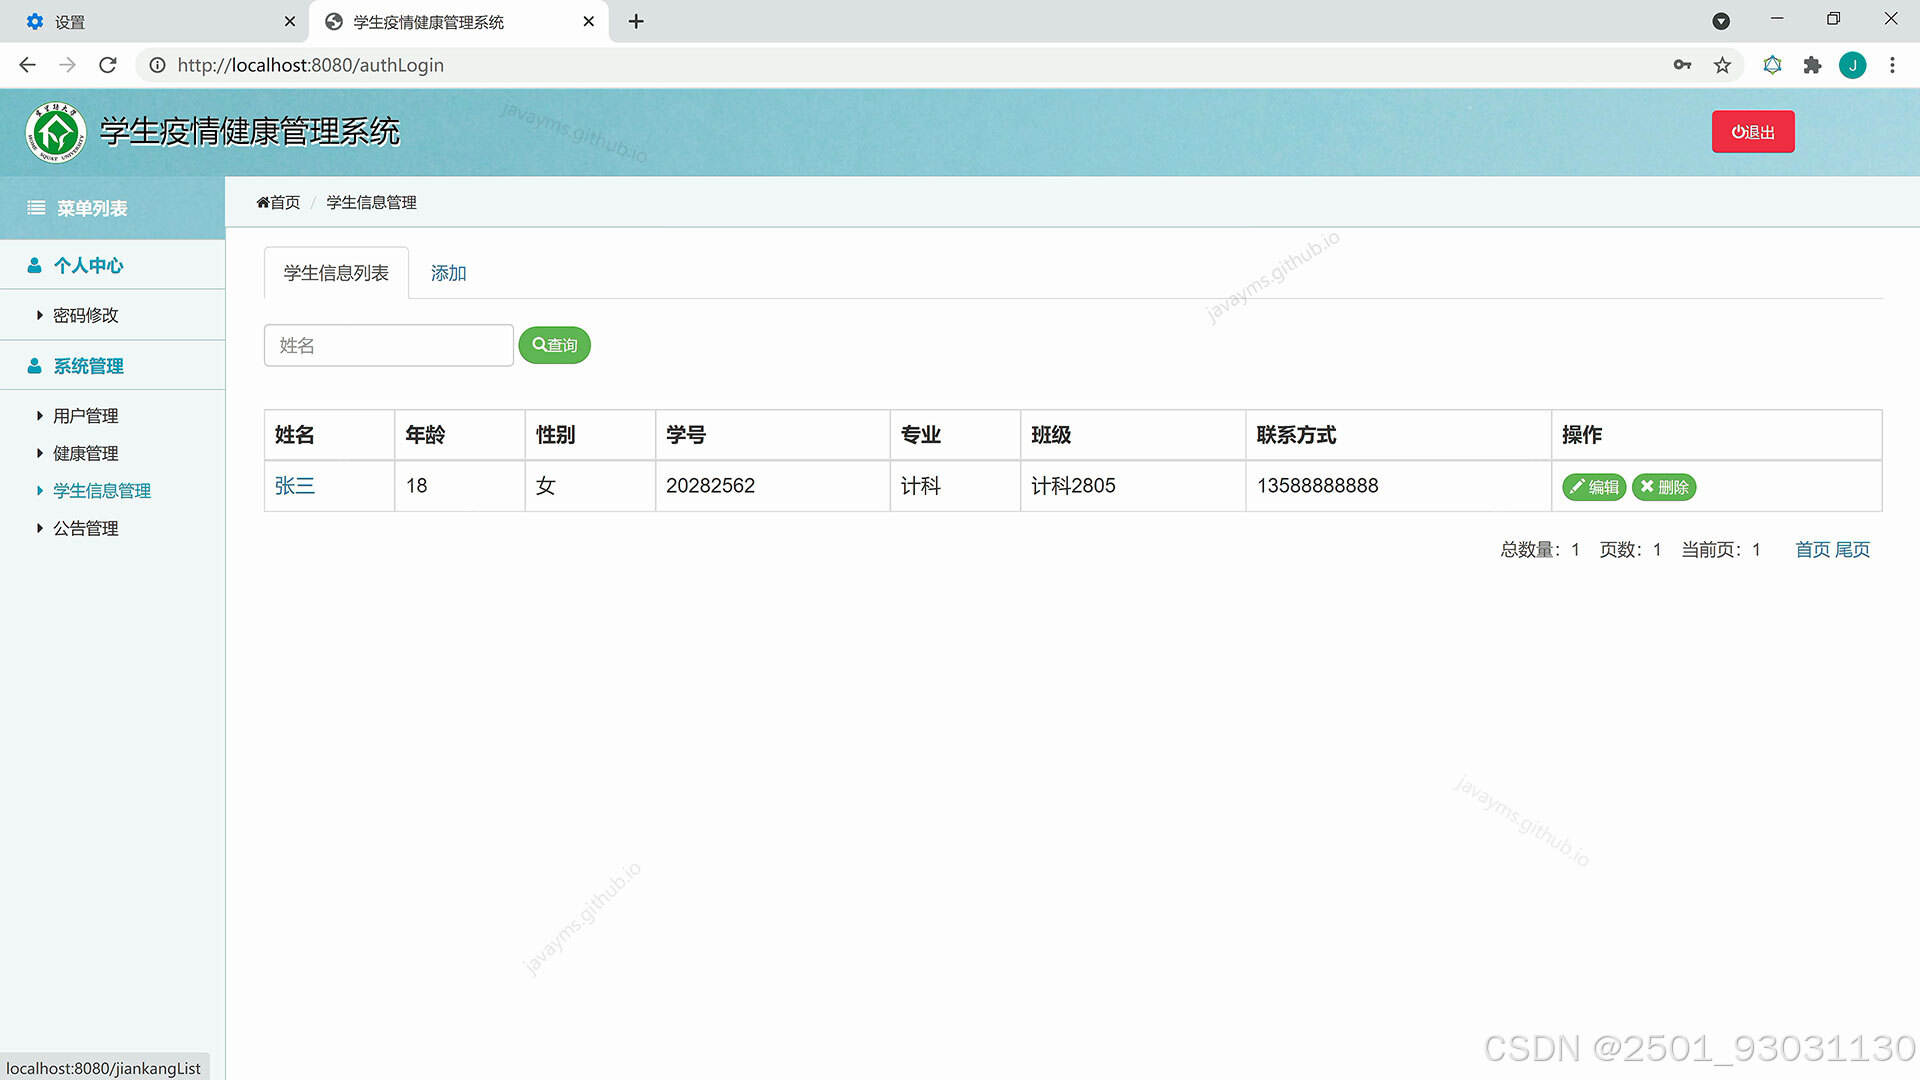Click the red 退出 logout button

(x=1752, y=132)
